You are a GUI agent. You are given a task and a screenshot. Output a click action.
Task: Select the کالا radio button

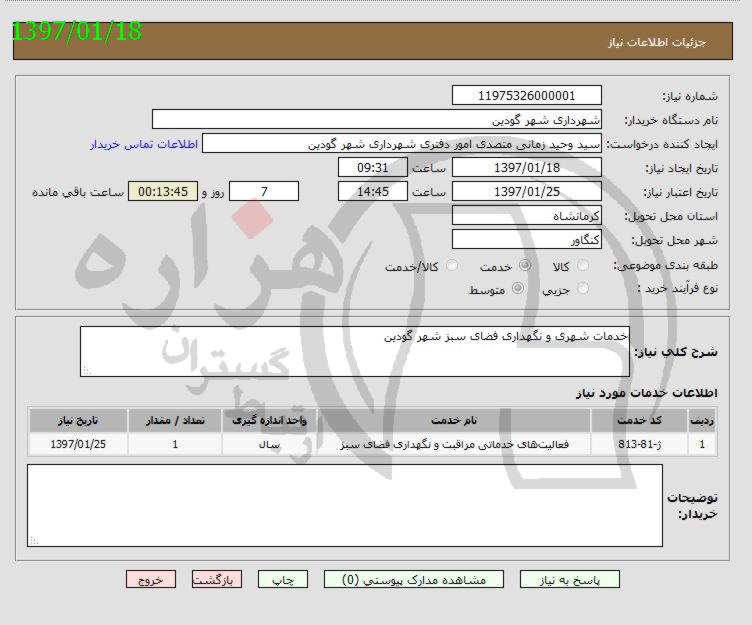coord(583,265)
